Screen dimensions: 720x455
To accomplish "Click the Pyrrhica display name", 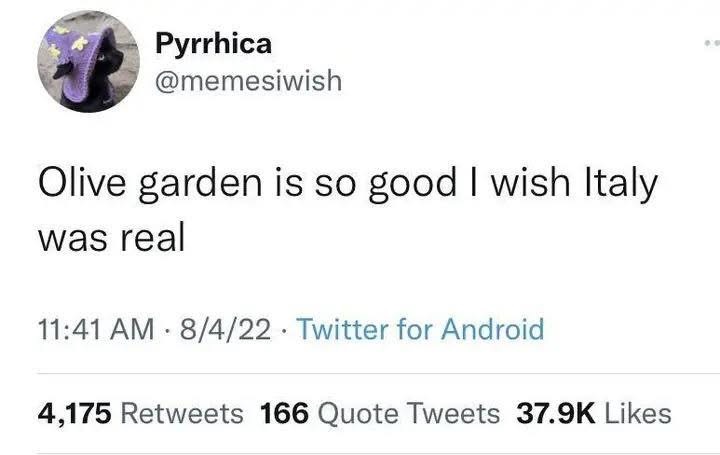I will [214, 44].
